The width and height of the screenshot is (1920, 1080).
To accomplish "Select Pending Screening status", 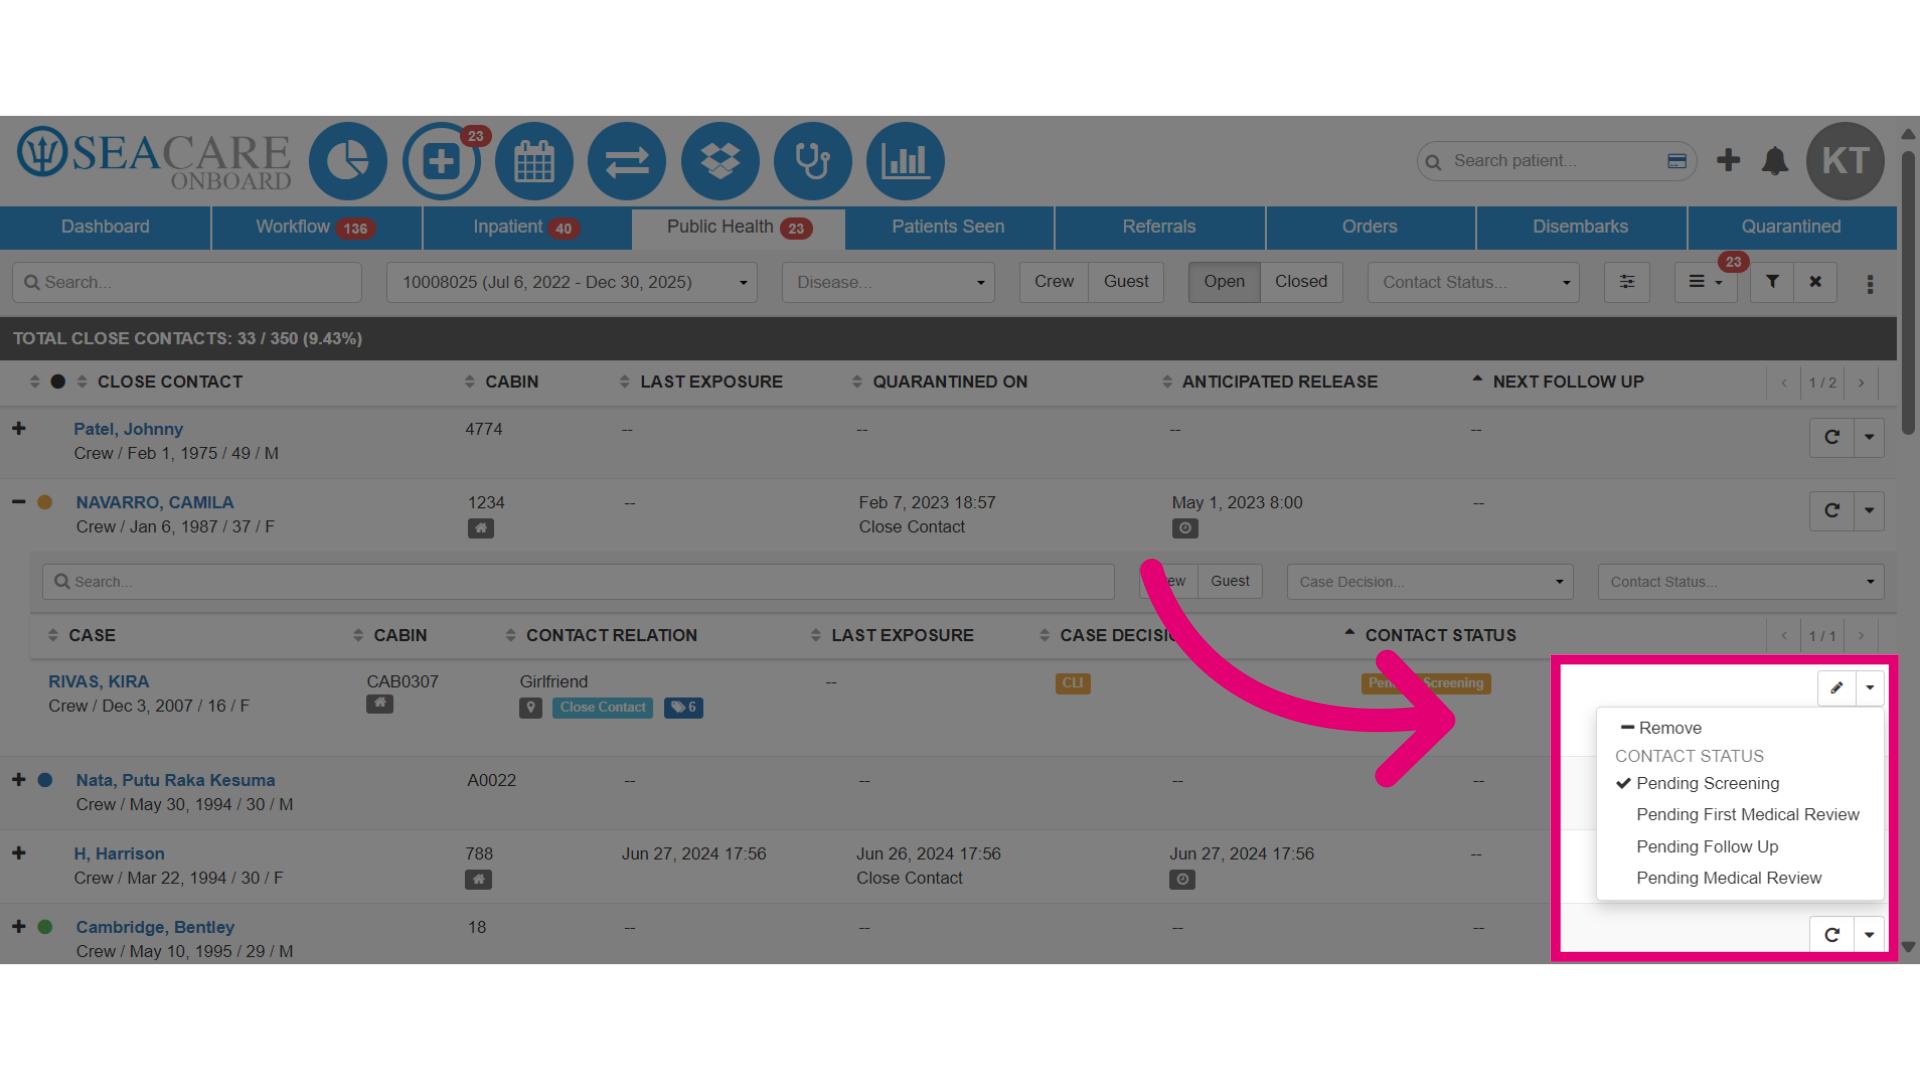I will (1707, 783).
